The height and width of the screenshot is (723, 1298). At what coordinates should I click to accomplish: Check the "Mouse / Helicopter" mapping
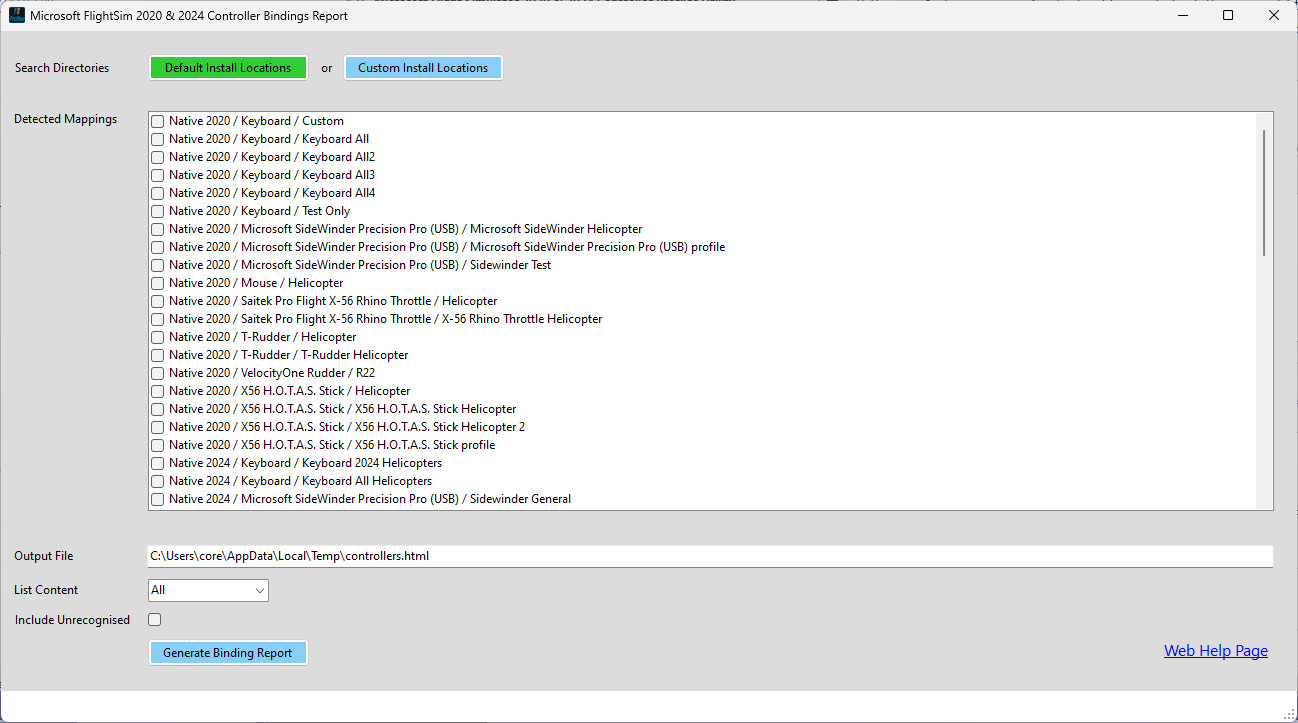tap(158, 283)
